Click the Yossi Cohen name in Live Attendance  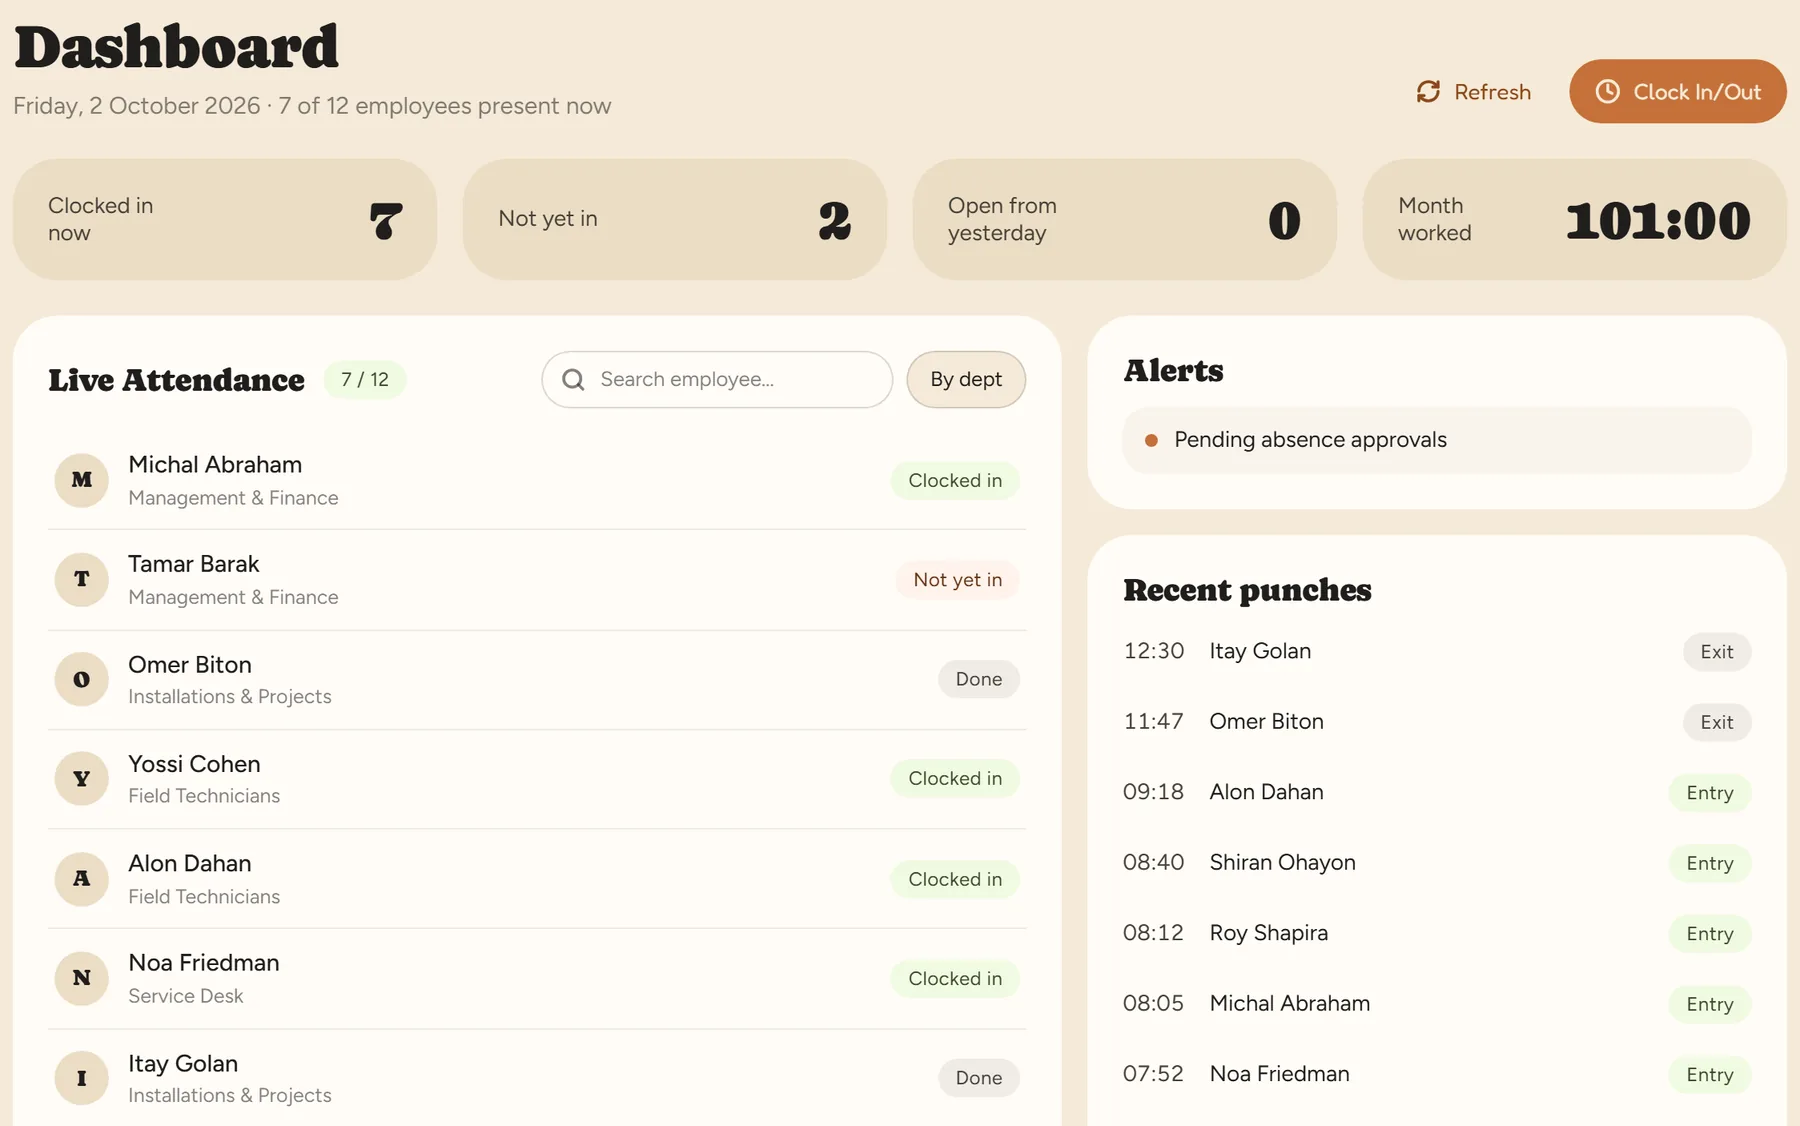coord(194,764)
